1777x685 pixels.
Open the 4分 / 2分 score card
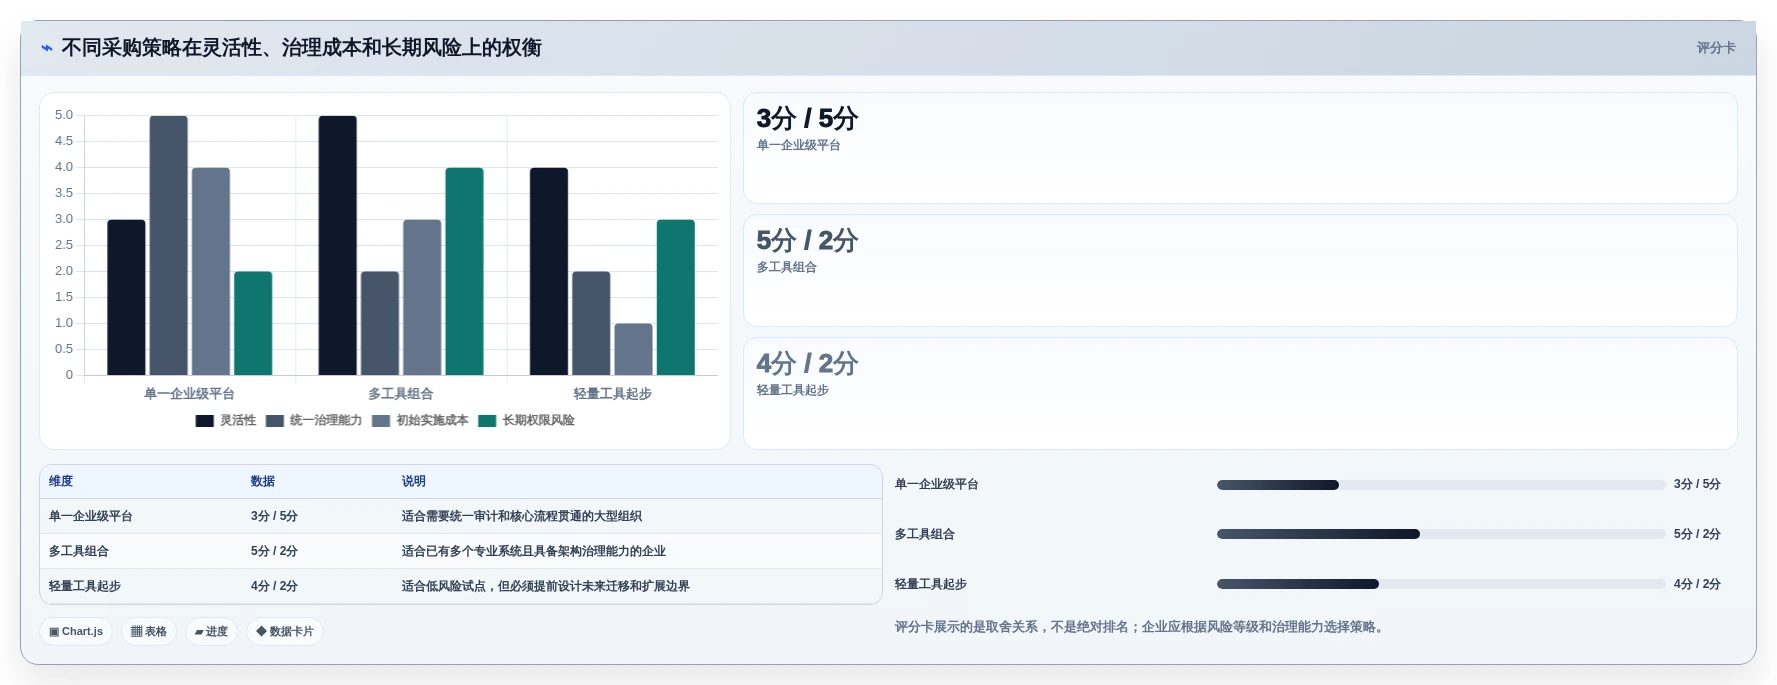1240,393
